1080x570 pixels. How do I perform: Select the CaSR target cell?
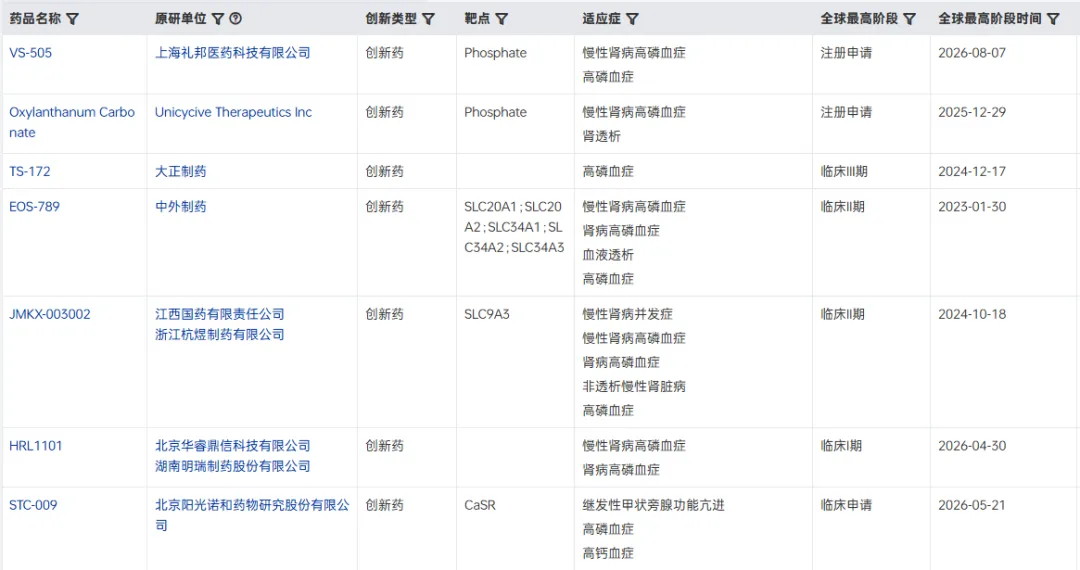tap(480, 505)
